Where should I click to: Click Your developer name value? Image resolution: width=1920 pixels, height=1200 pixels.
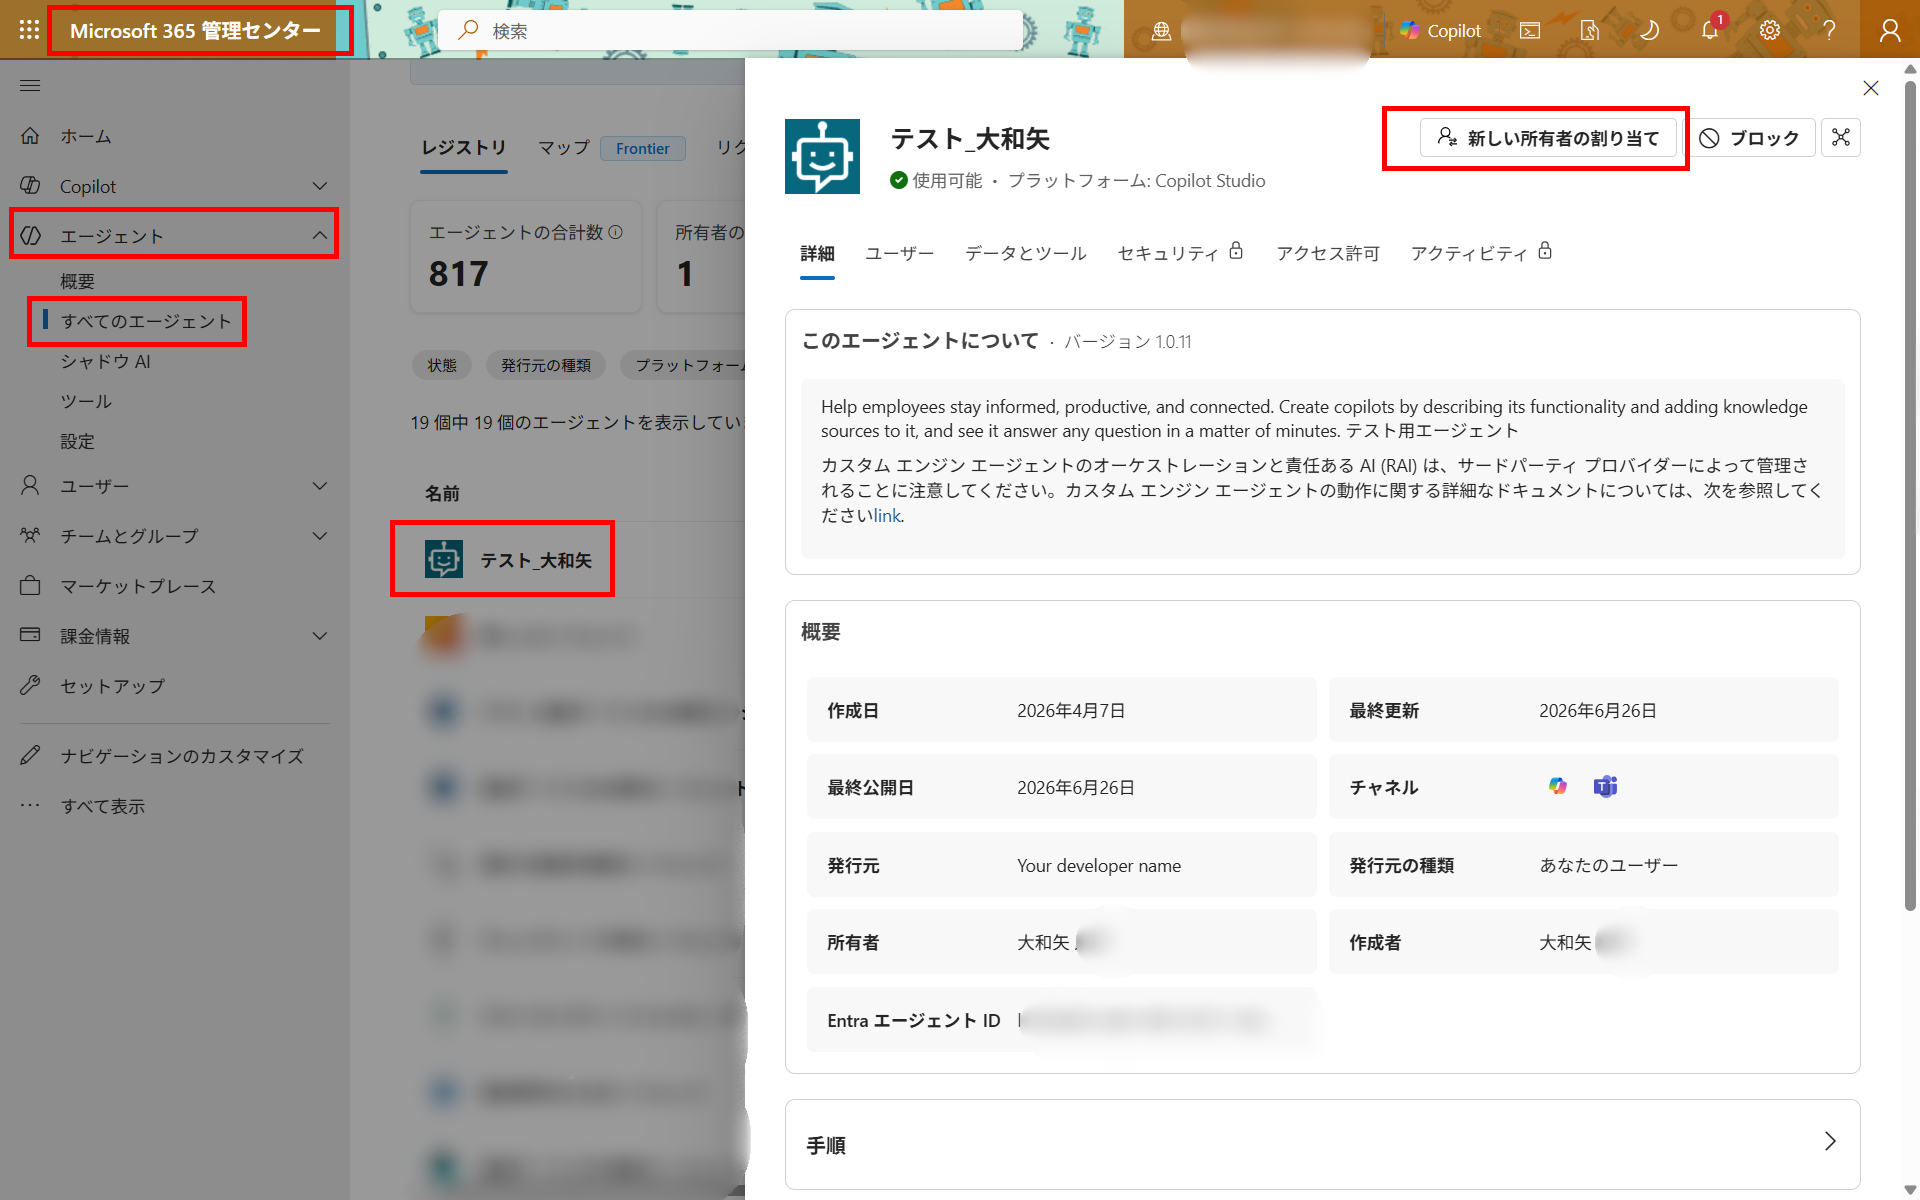pyautogui.click(x=1099, y=866)
